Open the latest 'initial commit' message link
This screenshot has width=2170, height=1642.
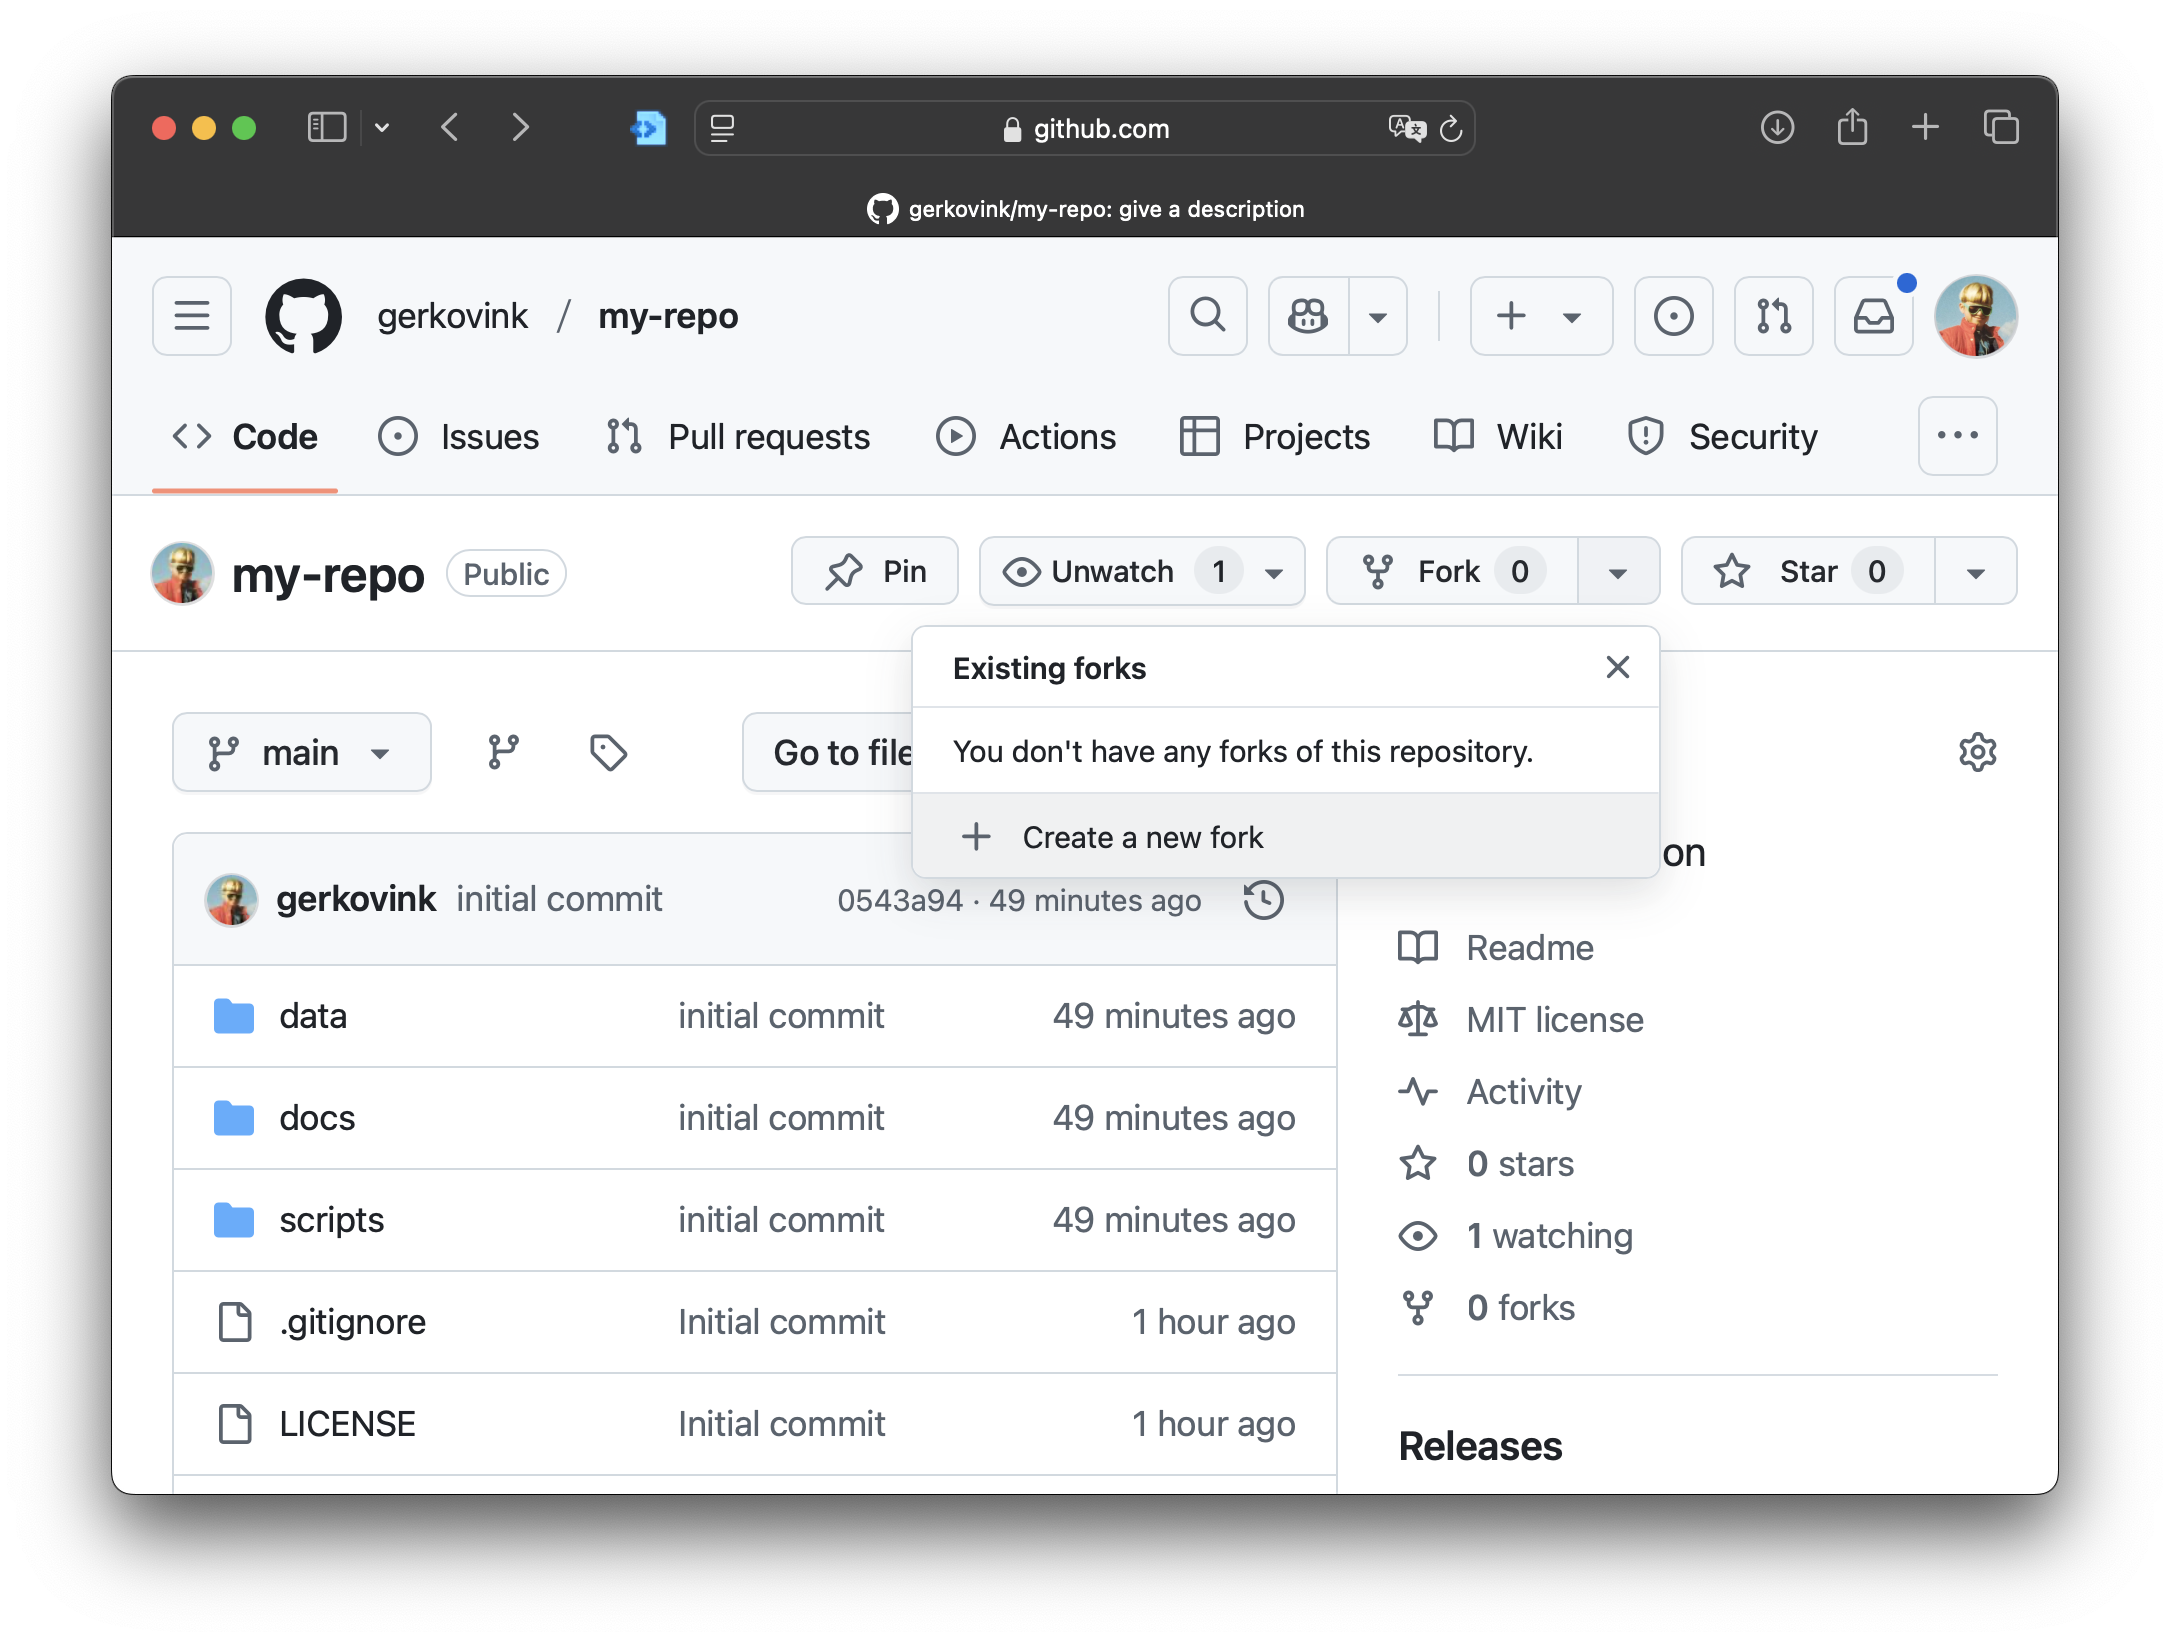(x=559, y=899)
